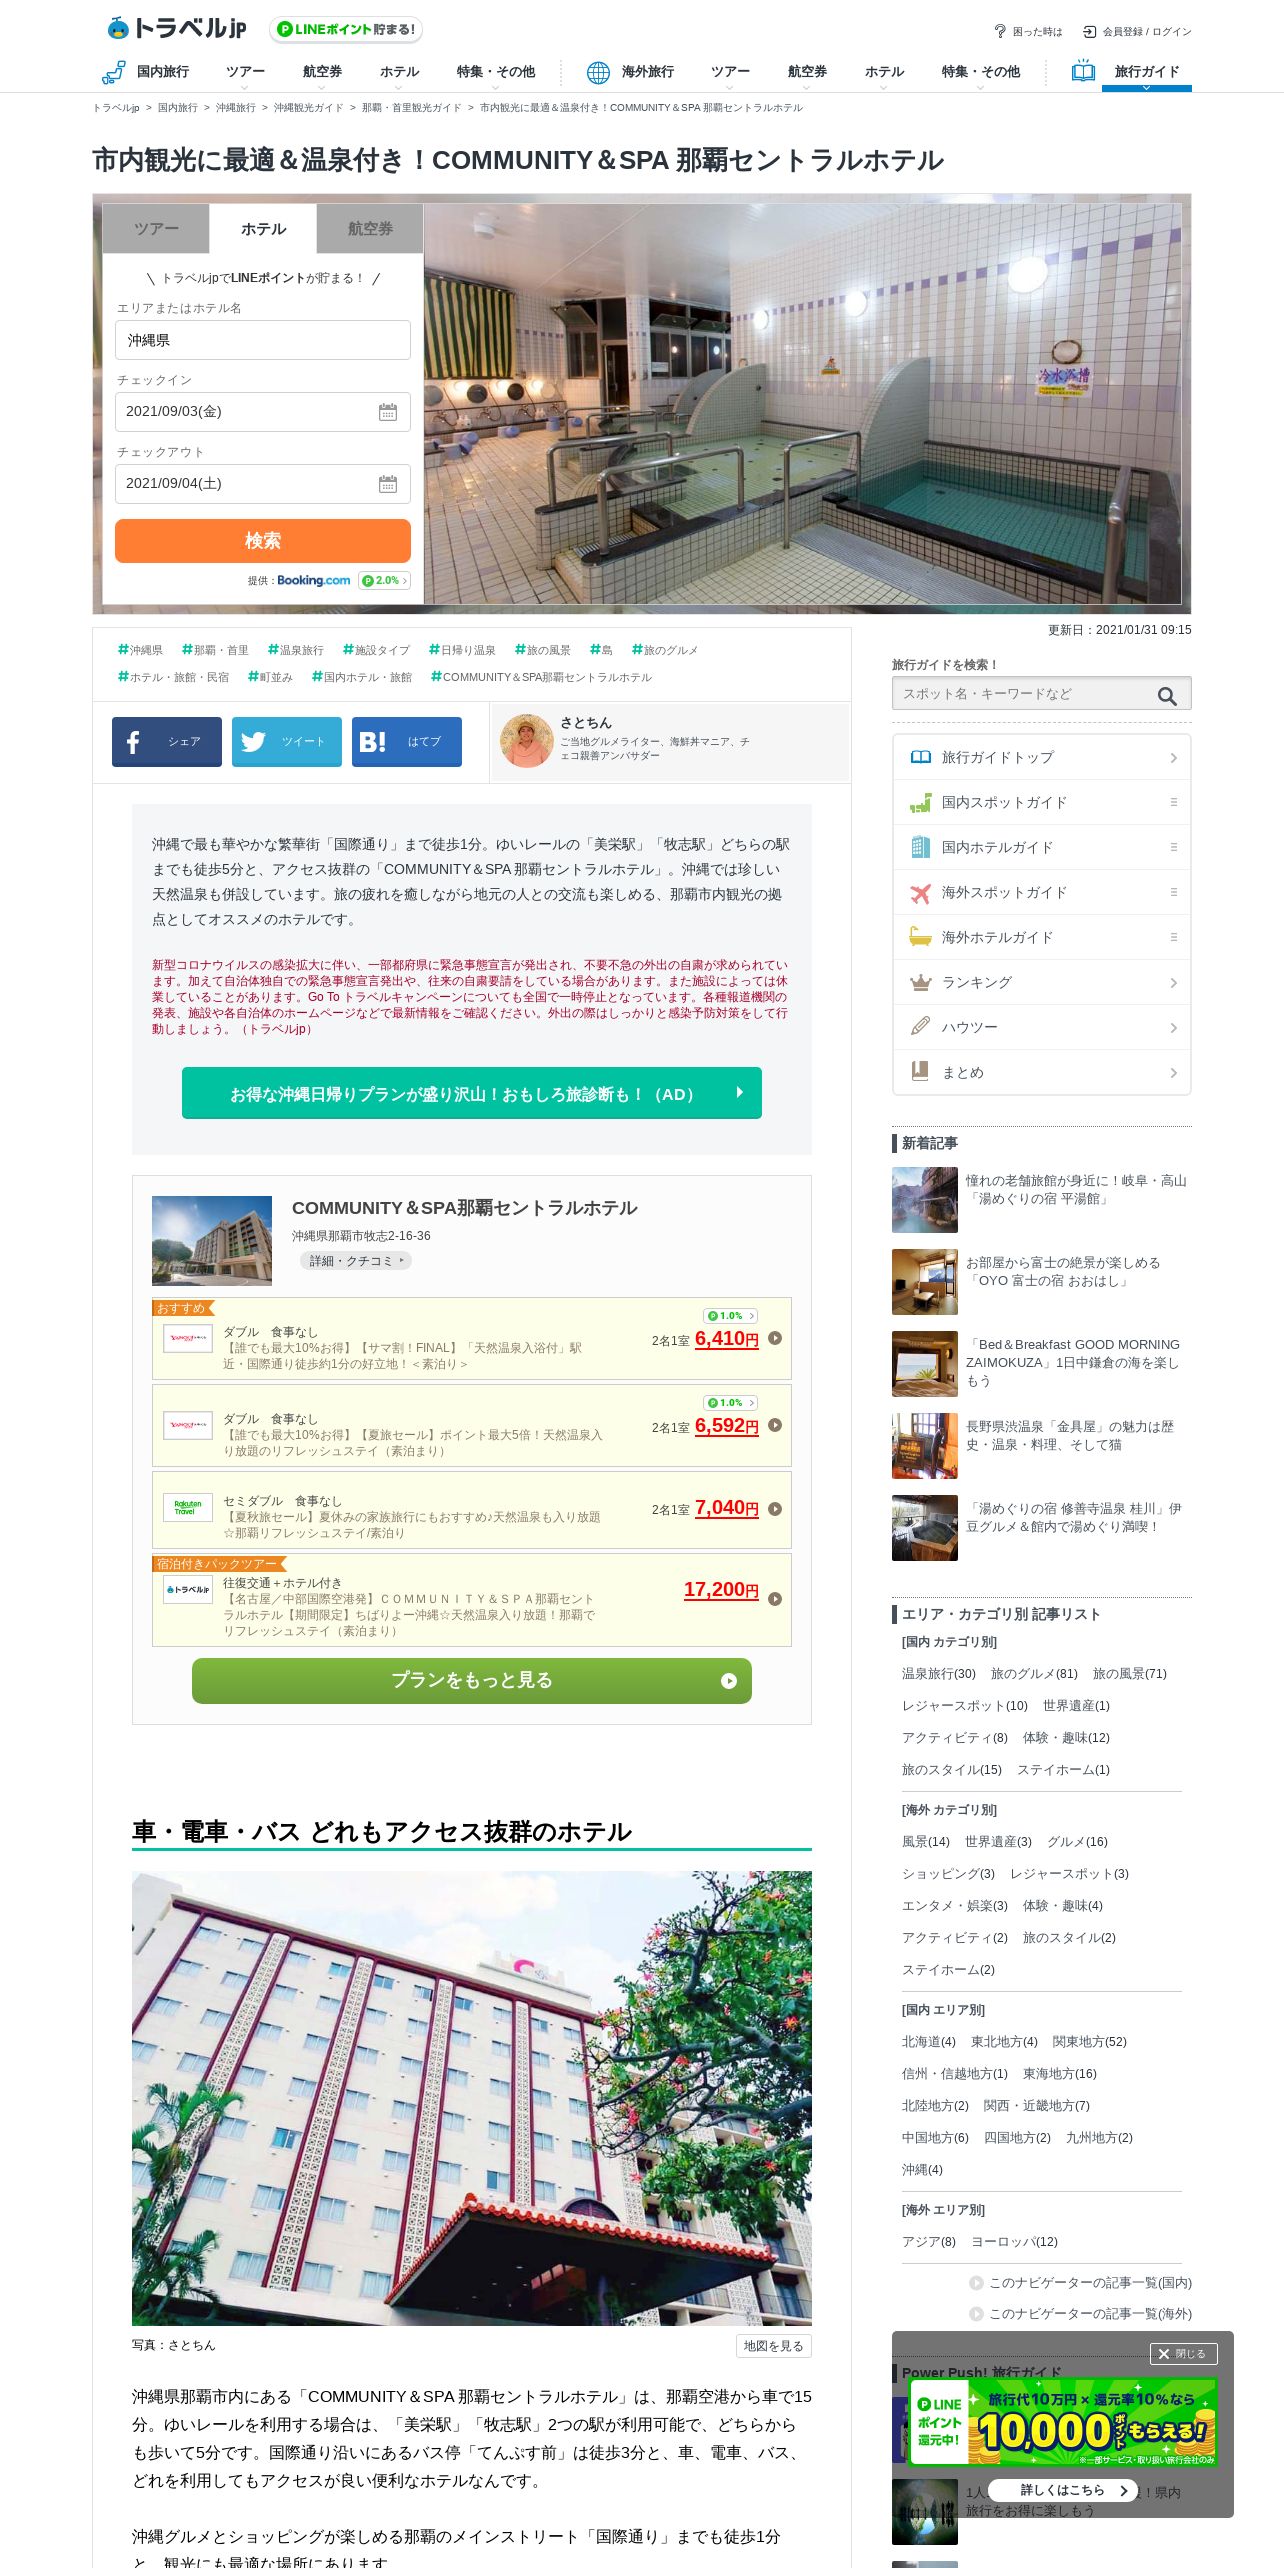Click arrow icon next to 17,200円 price
The width and height of the screenshot is (1284, 2568).
(x=775, y=1599)
